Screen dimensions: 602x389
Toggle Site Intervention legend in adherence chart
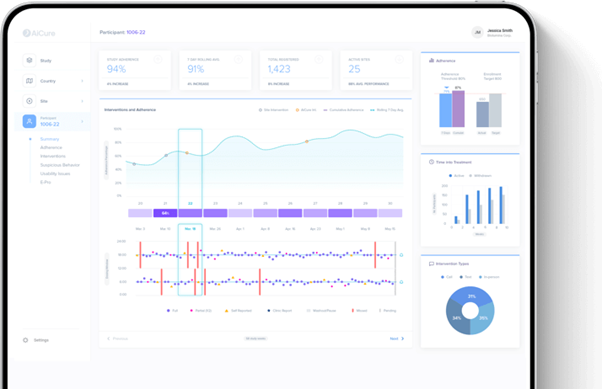coord(273,110)
